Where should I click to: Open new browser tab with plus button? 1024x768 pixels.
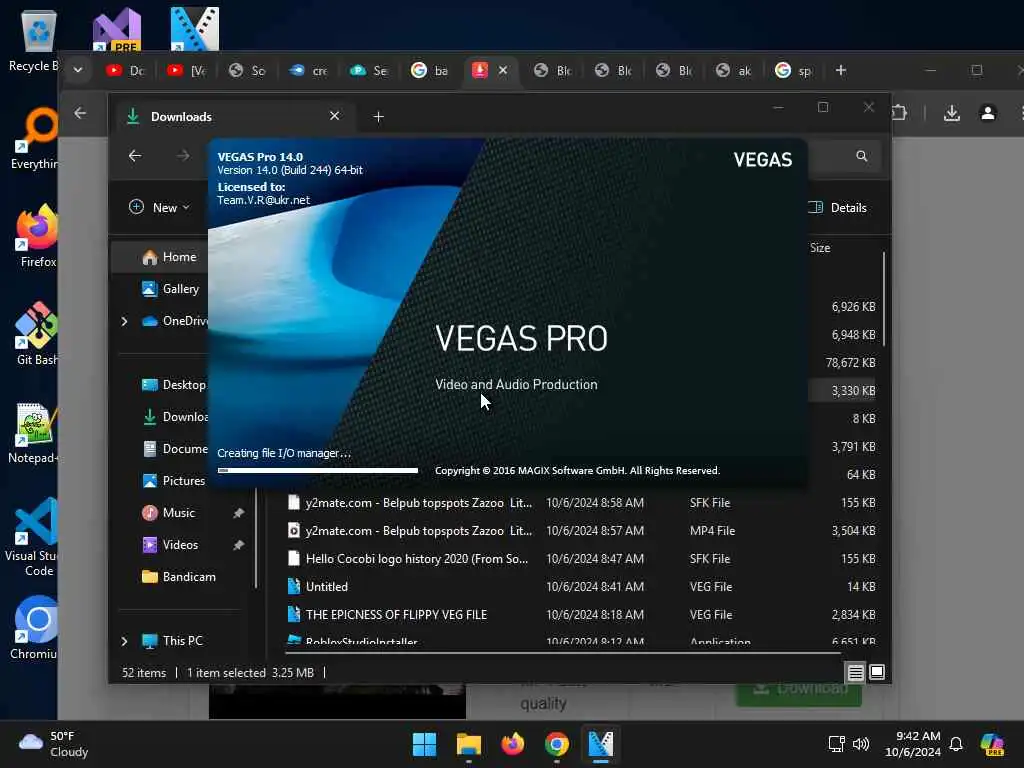click(841, 70)
